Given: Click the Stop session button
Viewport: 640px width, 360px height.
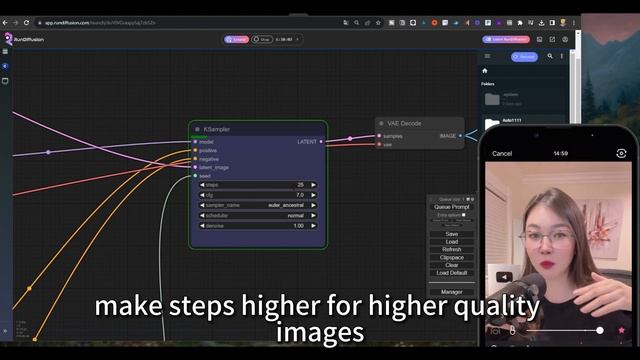Looking at the screenshot, I should (262, 39).
